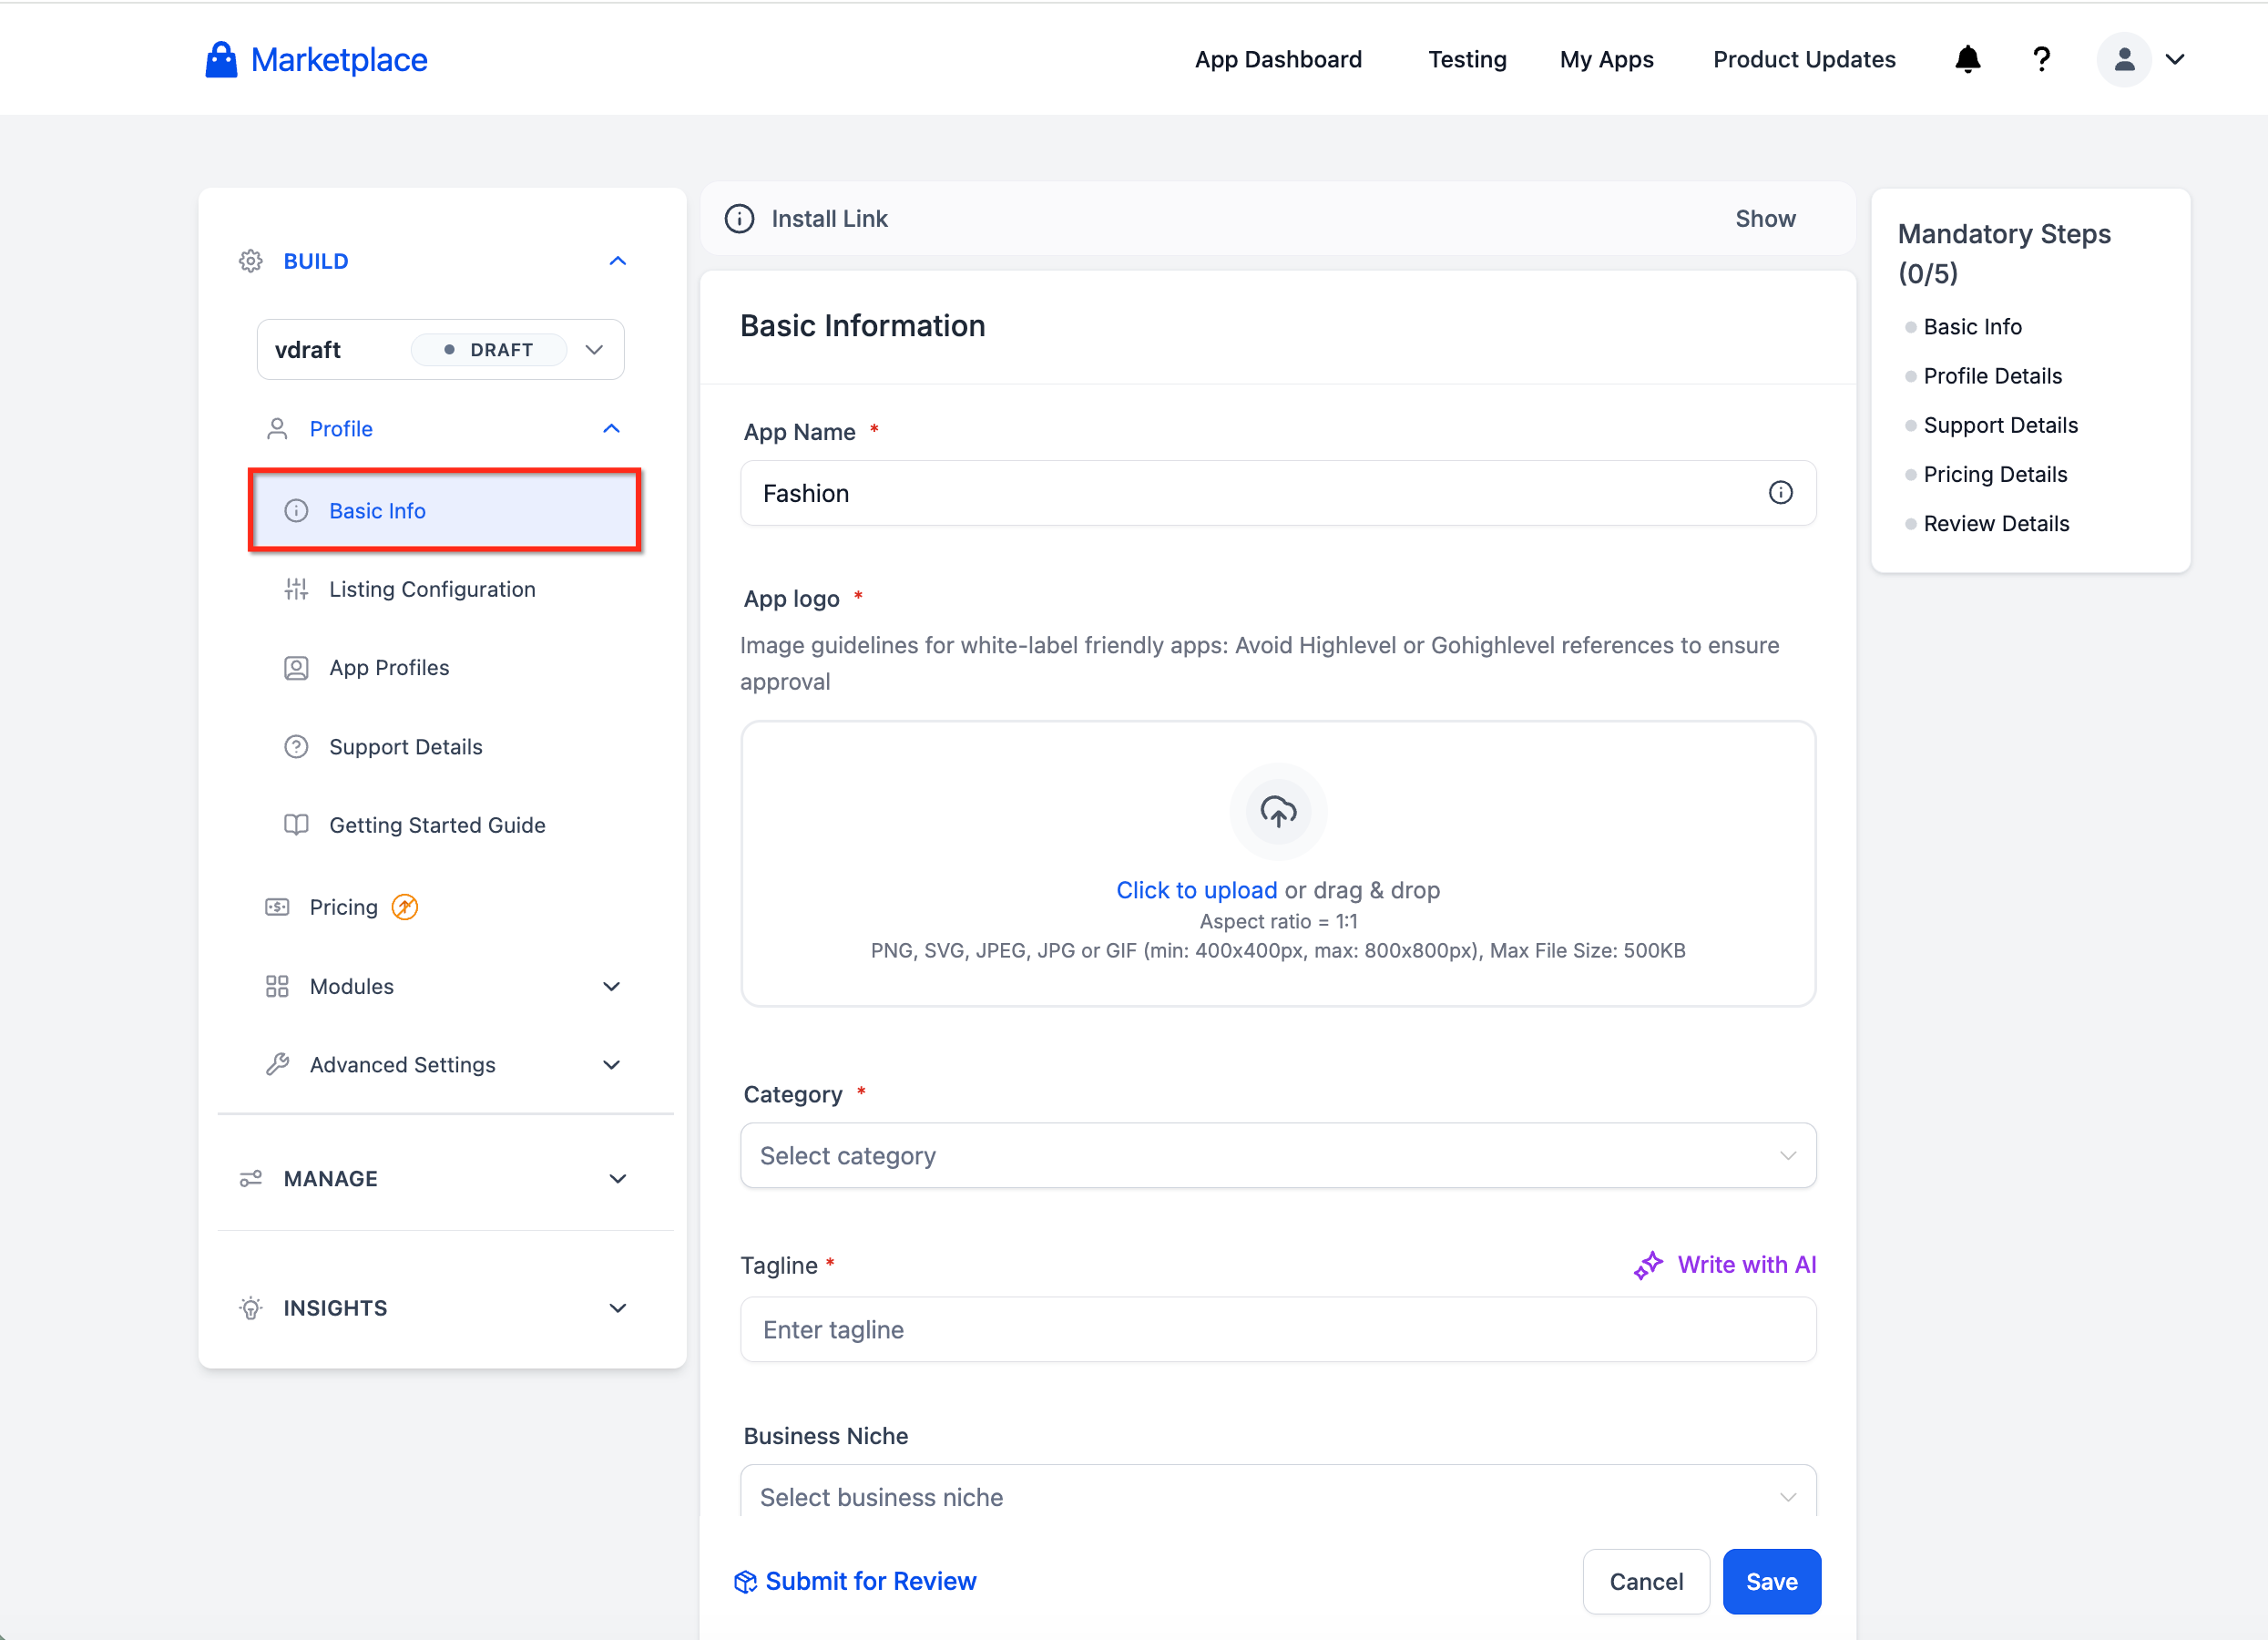Click the Enter tagline input field
The image size is (2268, 1640).
1277,1329
